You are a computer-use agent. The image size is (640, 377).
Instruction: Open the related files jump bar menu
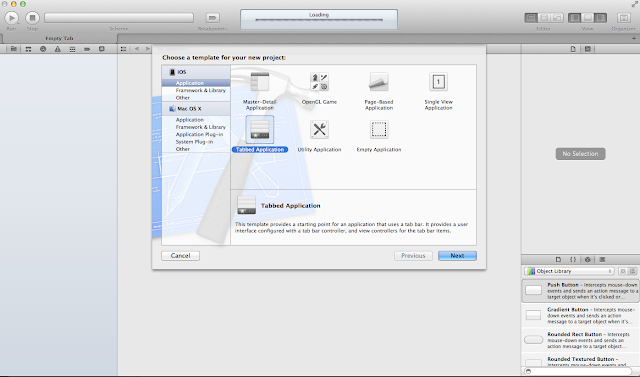123,49
